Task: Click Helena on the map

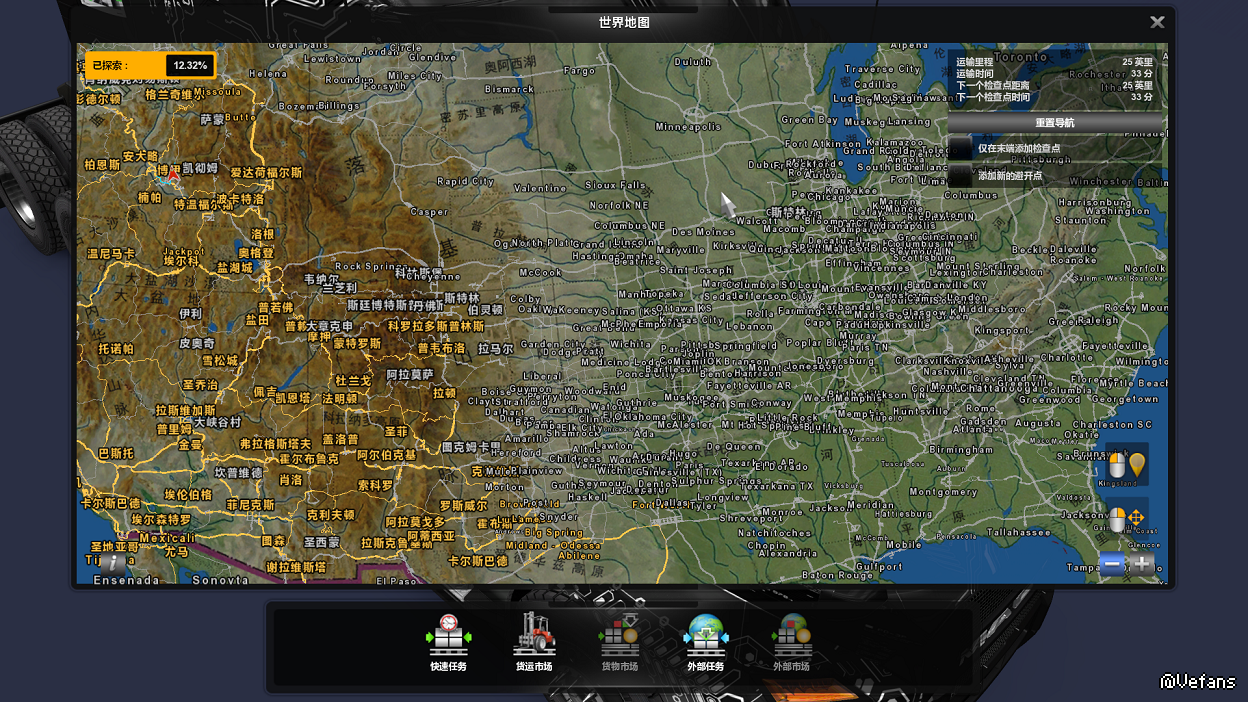Action: 268,74
